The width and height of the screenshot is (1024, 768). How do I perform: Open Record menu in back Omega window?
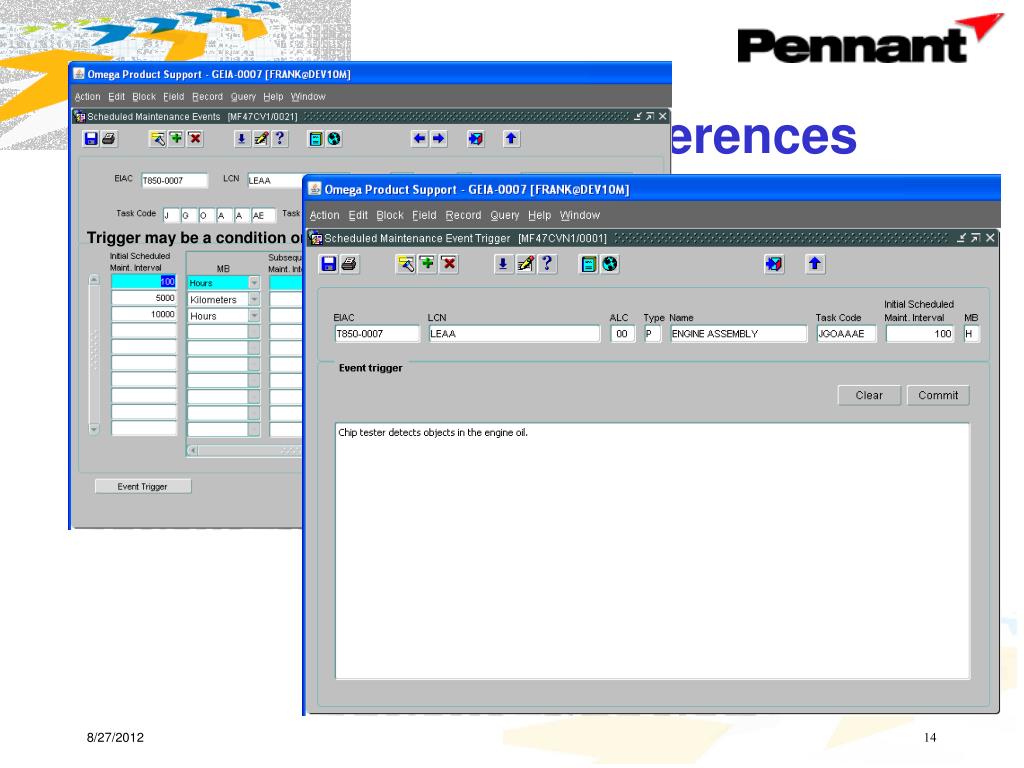[207, 97]
